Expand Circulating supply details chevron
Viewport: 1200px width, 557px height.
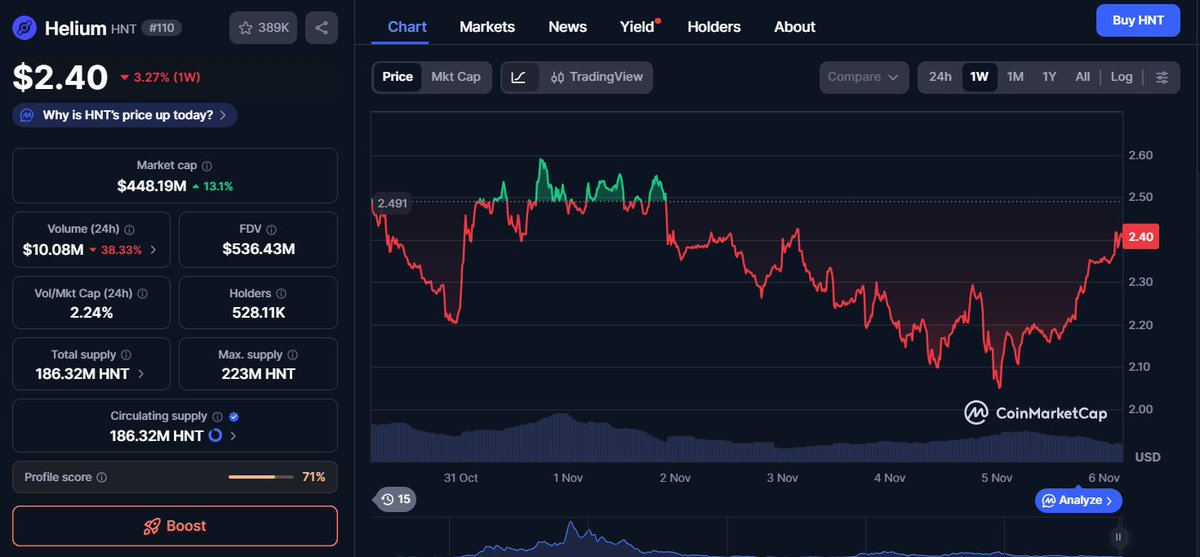click(x=233, y=436)
